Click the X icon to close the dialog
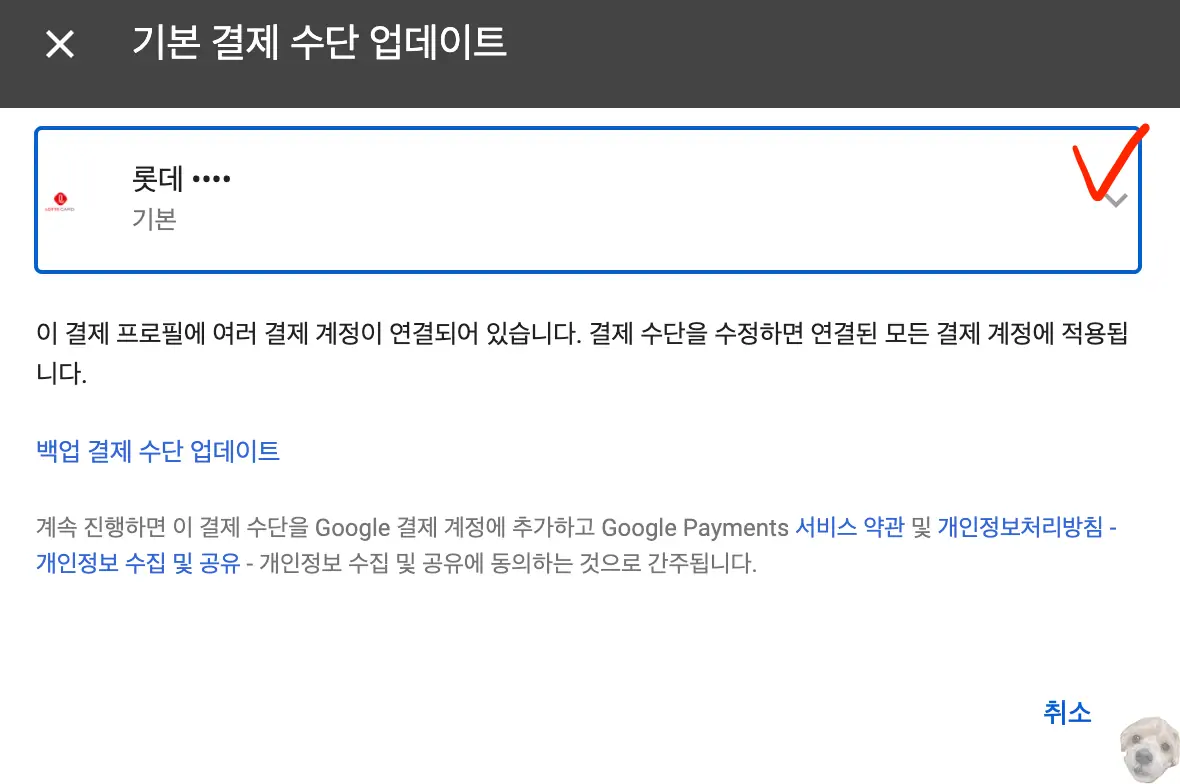The width and height of the screenshot is (1180, 784). point(59,44)
